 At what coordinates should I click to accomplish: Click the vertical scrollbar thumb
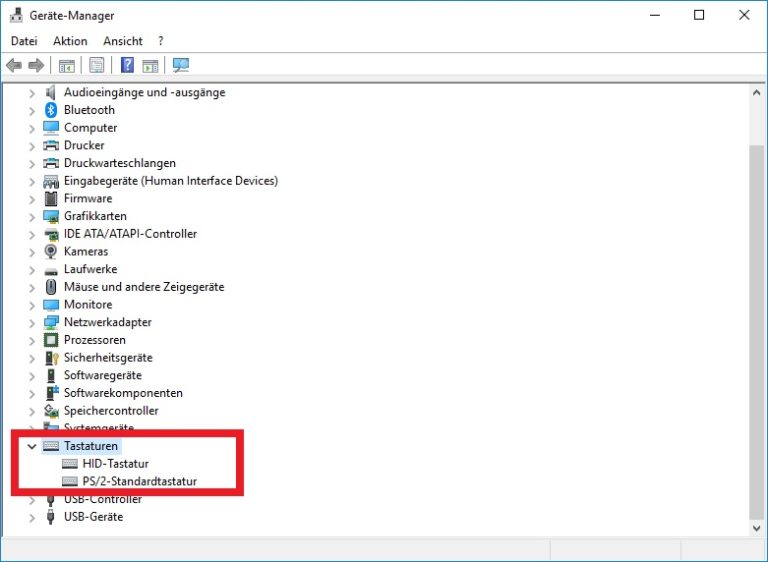[756, 331]
